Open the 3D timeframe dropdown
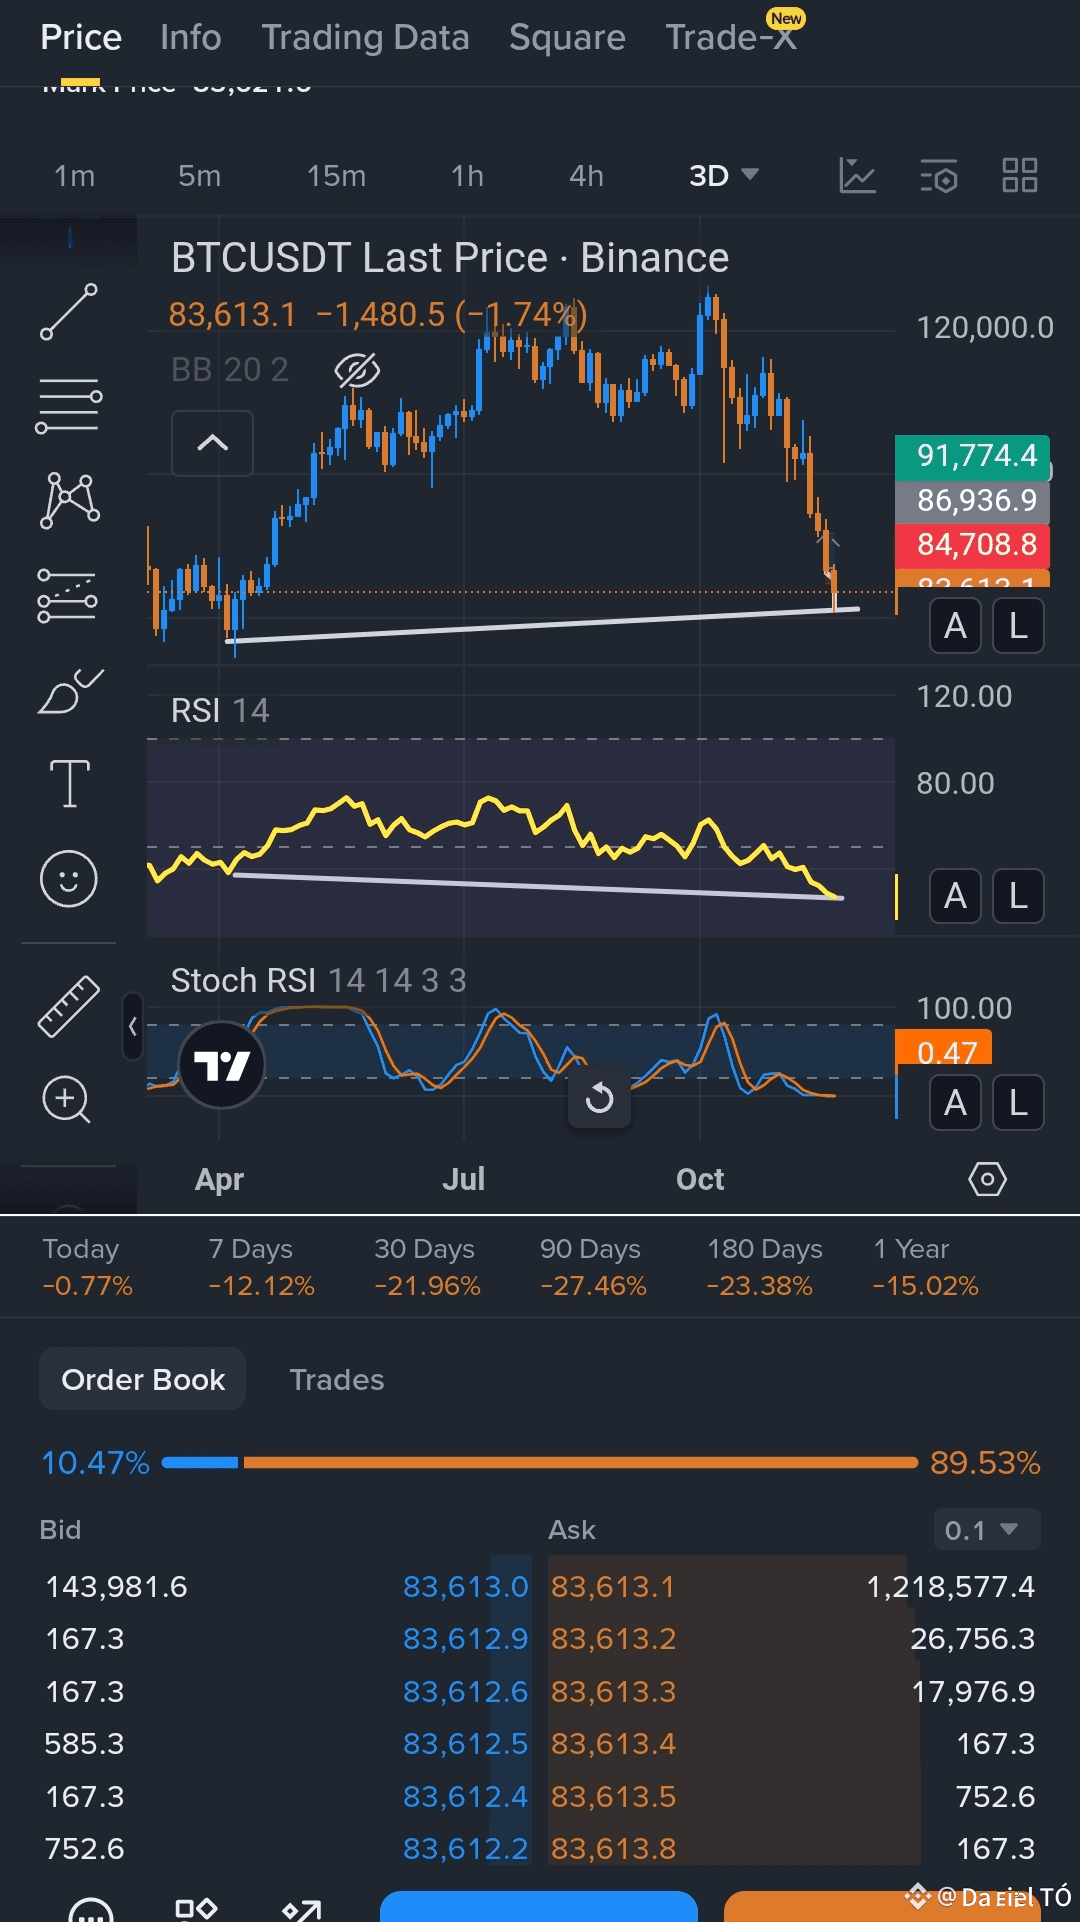Image resolution: width=1080 pixels, height=1922 pixels. (723, 176)
